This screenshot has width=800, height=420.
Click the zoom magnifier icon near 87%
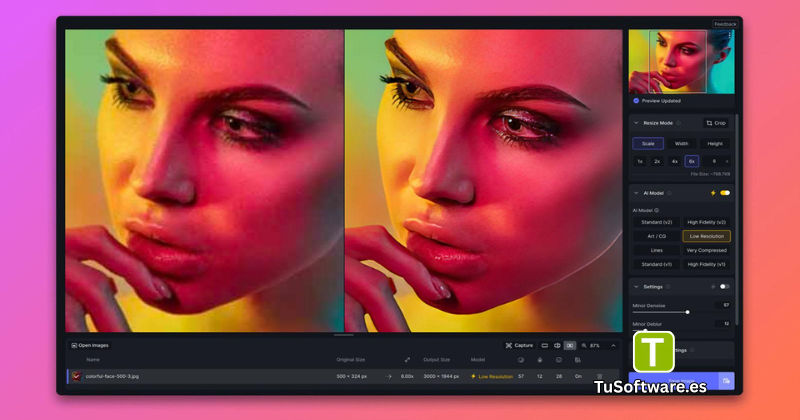click(584, 345)
